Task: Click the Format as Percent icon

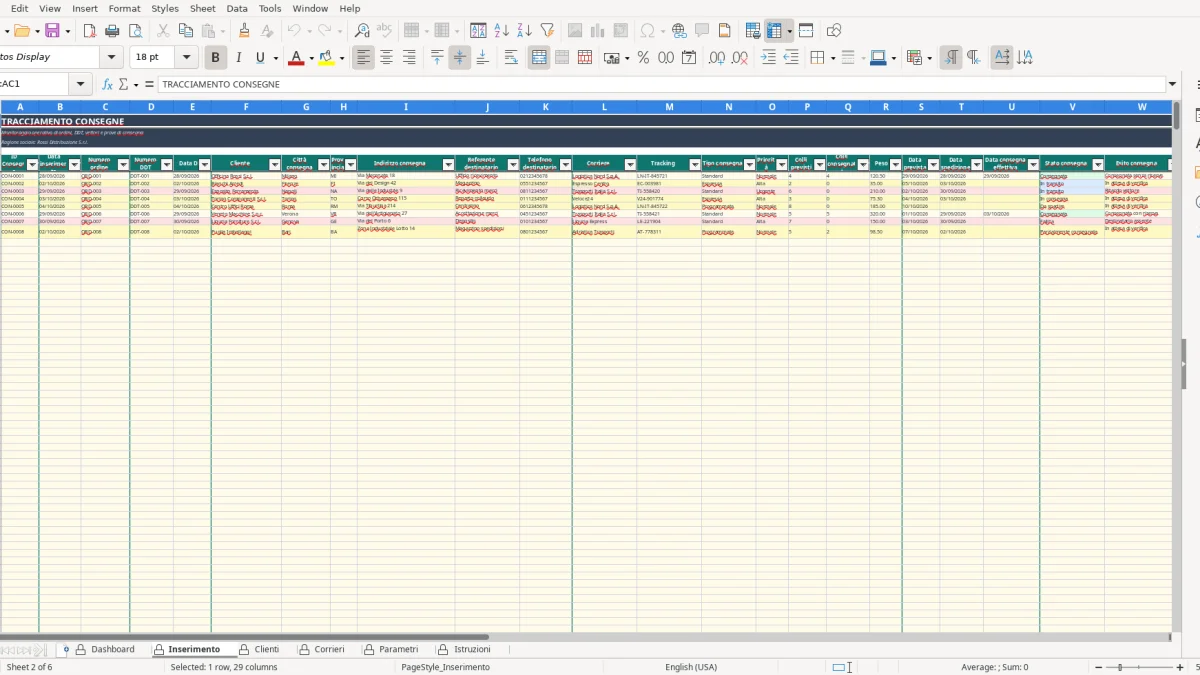Action: tap(643, 58)
